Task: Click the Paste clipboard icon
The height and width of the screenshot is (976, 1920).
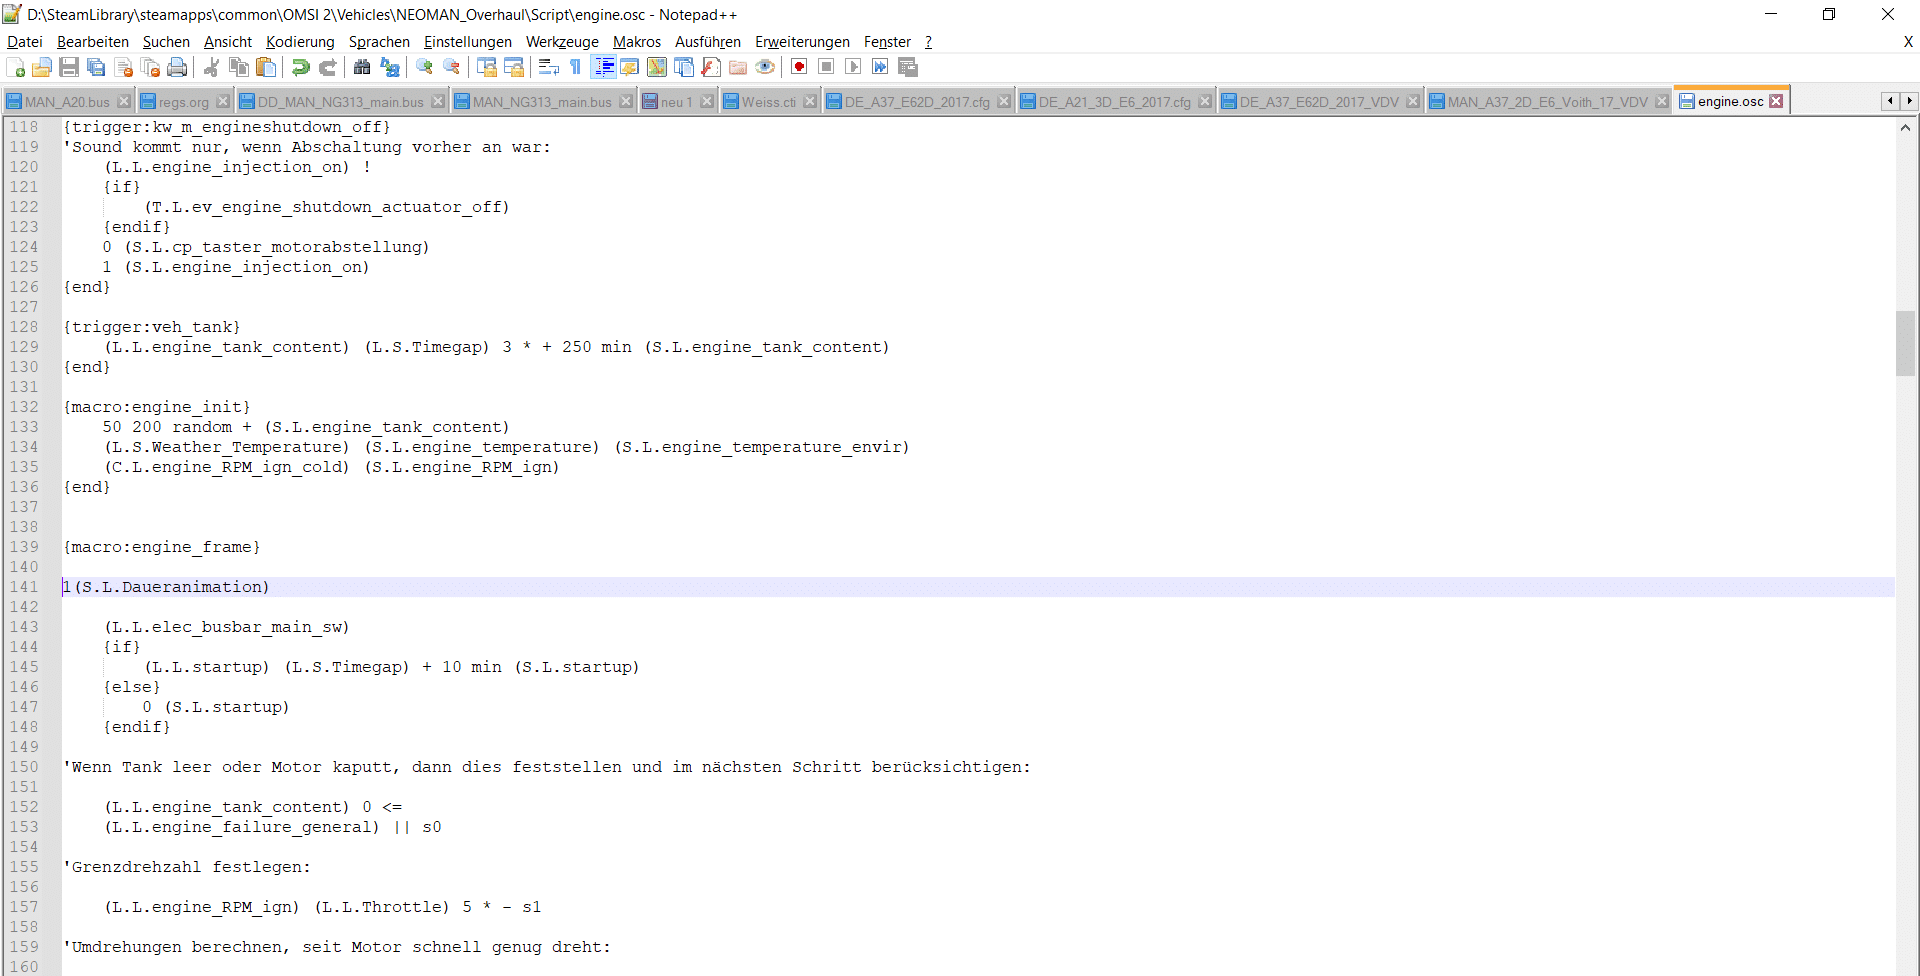Action: pyautogui.click(x=266, y=67)
